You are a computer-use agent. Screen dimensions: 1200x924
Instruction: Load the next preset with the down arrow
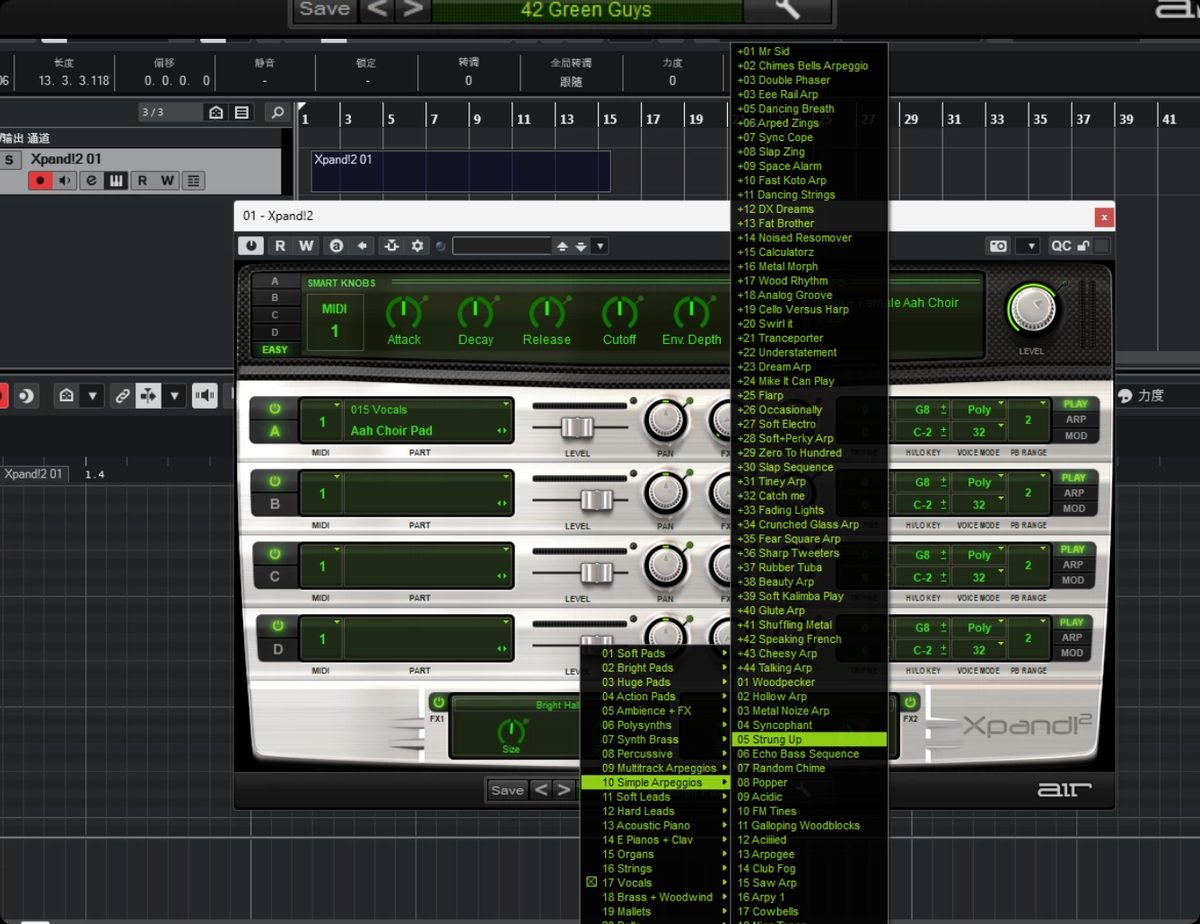point(580,246)
